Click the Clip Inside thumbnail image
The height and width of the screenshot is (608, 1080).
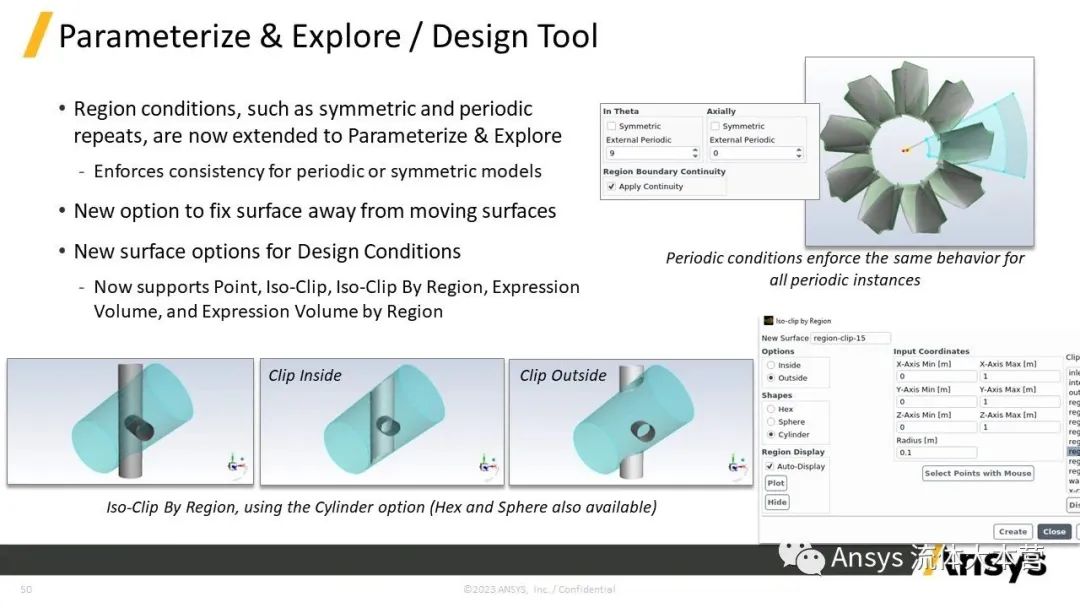382,421
